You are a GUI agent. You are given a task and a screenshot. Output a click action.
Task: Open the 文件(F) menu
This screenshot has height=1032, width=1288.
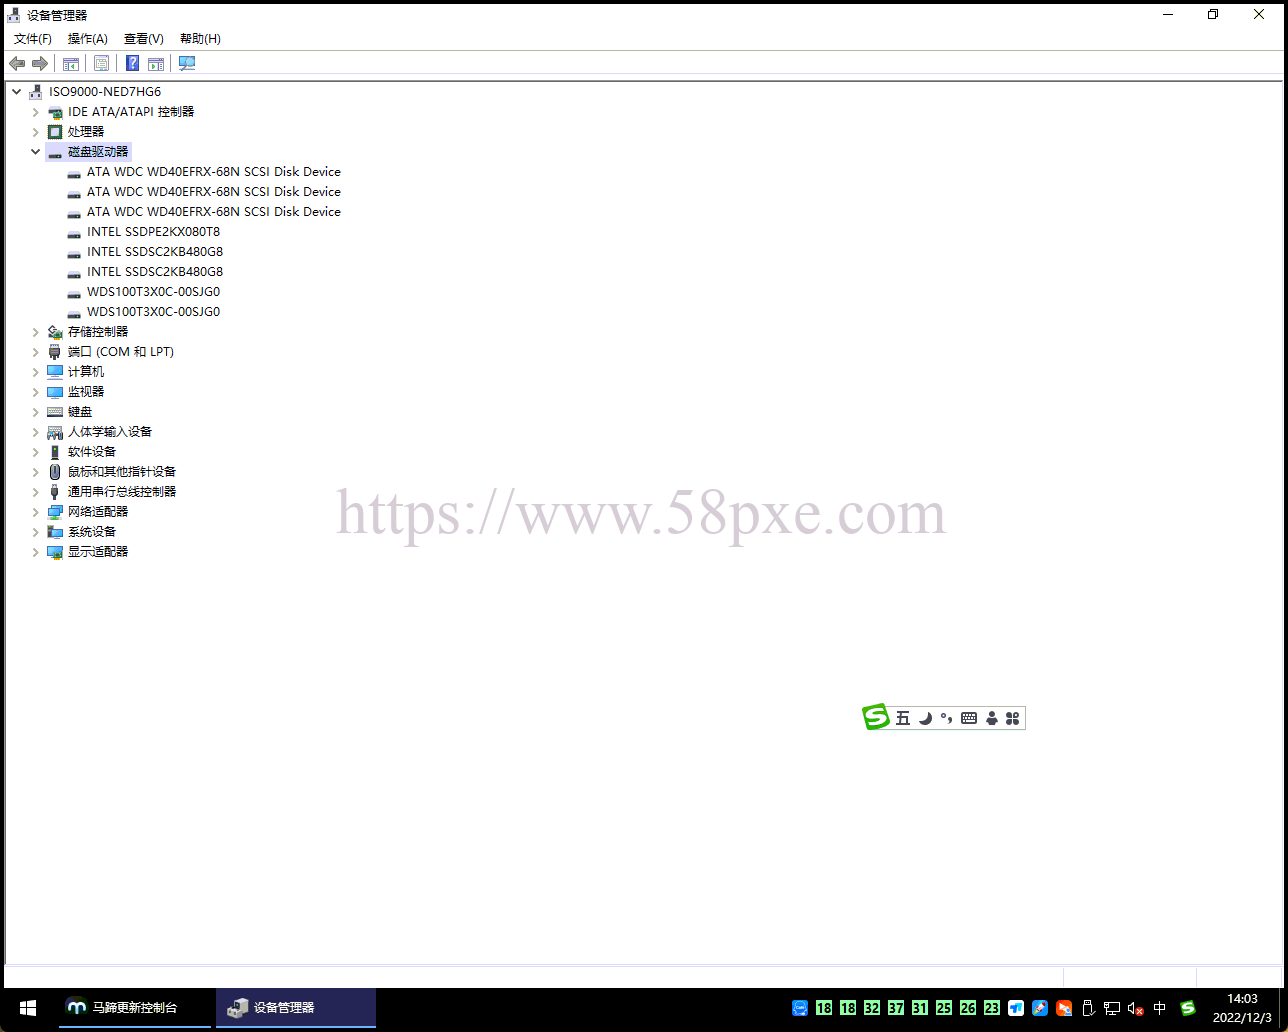click(33, 38)
